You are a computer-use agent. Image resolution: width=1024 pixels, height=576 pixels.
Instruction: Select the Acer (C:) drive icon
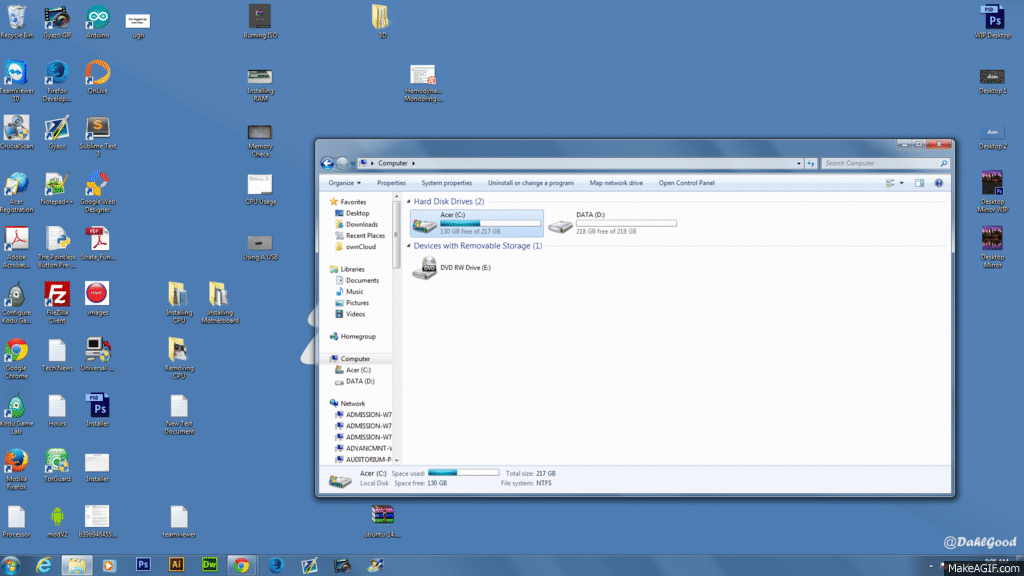[x=424, y=223]
